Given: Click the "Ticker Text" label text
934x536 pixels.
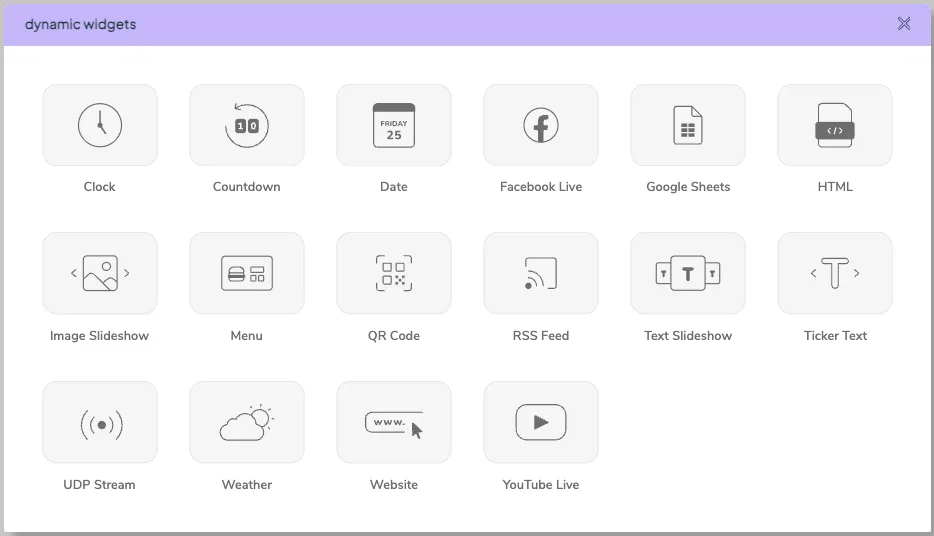Looking at the screenshot, I should pyautogui.click(x=835, y=335).
